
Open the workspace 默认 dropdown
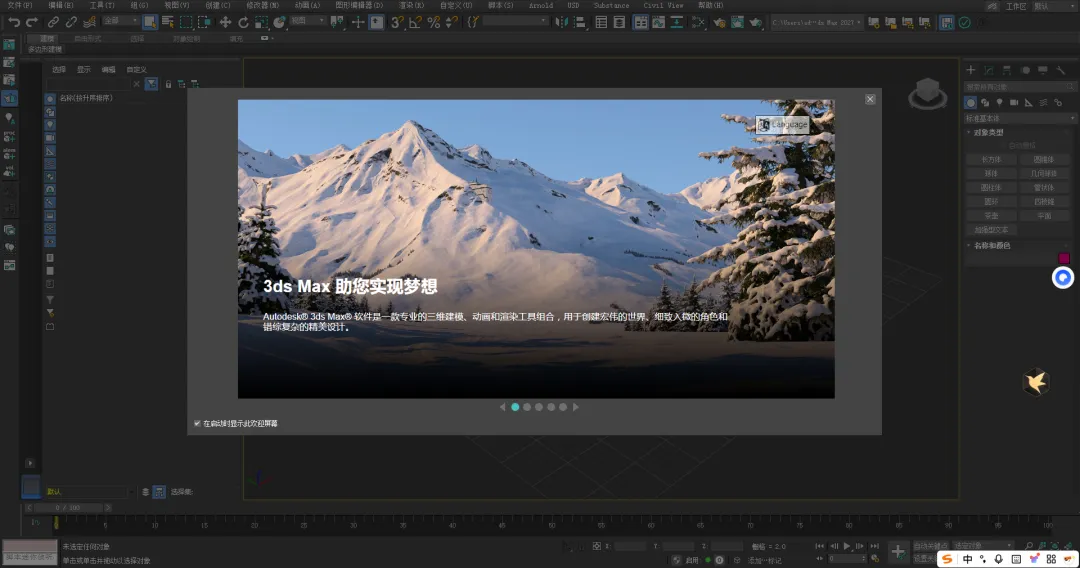[1054, 6]
